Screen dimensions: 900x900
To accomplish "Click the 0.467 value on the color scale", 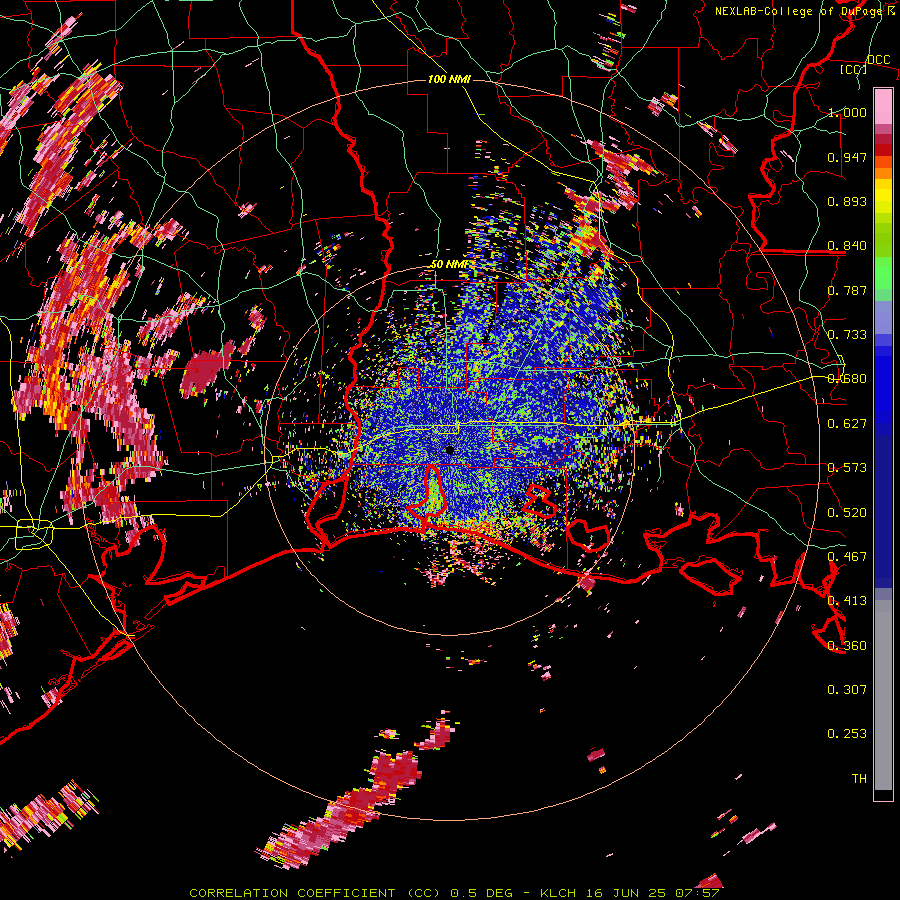I will pos(847,556).
